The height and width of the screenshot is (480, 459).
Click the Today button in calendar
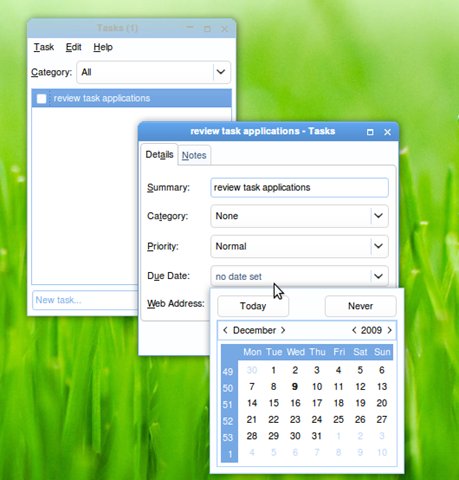click(x=253, y=306)
